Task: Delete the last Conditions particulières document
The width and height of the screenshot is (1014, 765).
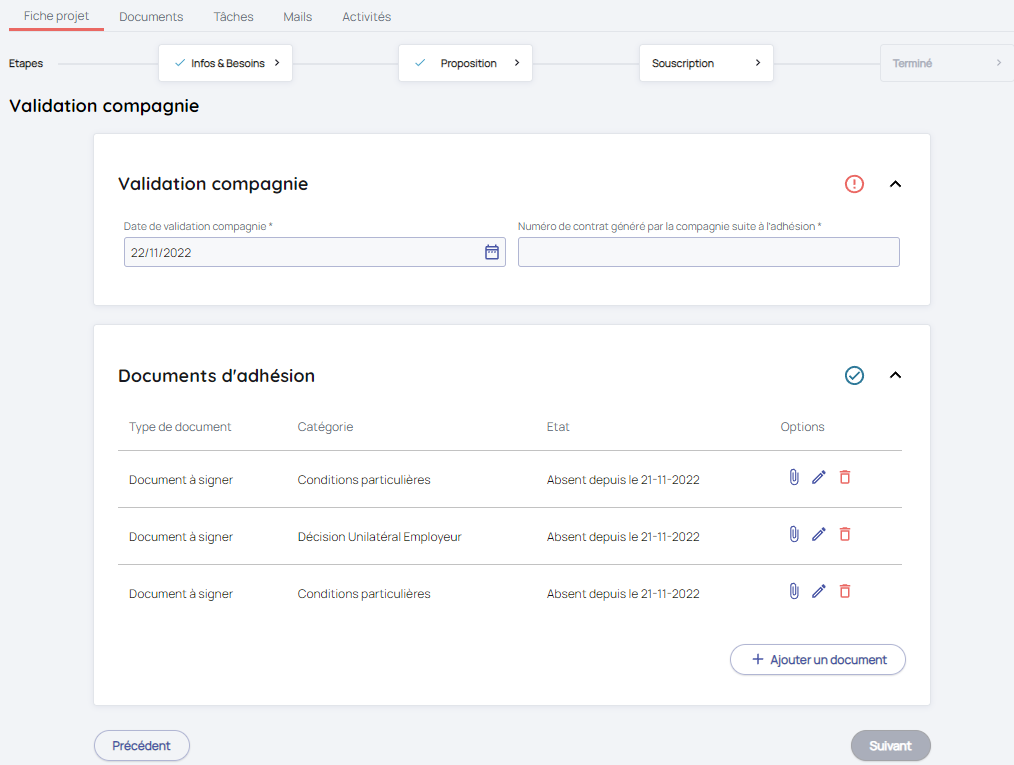Action: (845, 592)
